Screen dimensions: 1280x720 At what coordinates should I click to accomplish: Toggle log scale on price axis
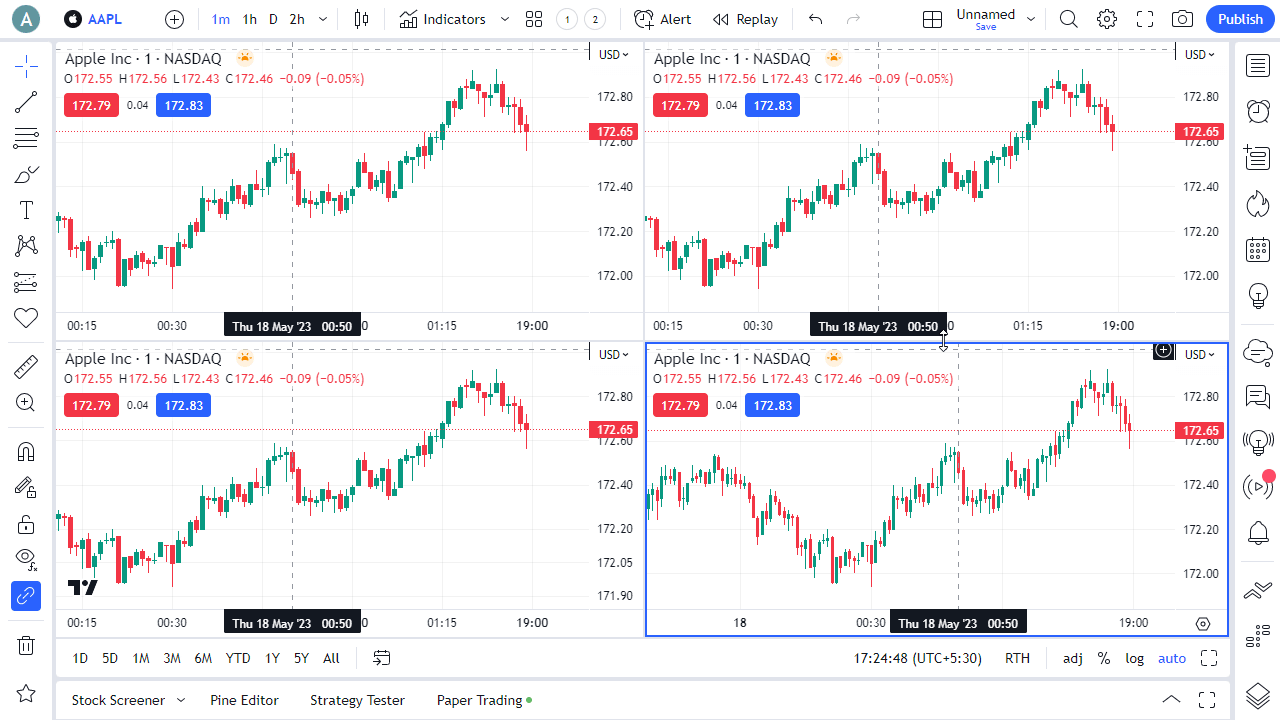(x=1134, y=658)
